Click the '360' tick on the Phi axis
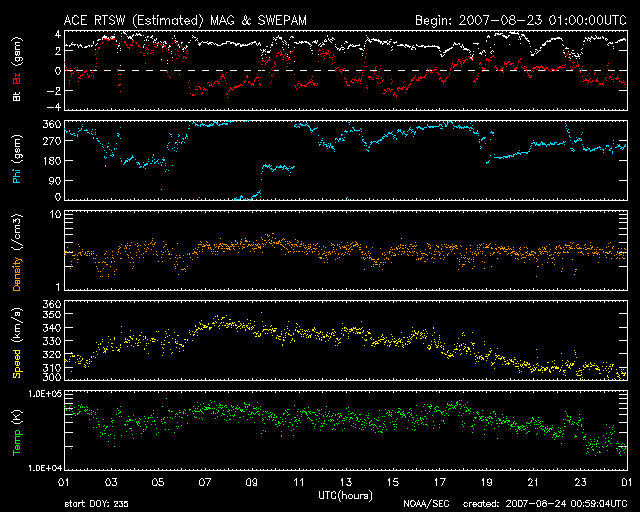This screenshot has width=640, height=512. pyautogui.click(x=52, y=124)
